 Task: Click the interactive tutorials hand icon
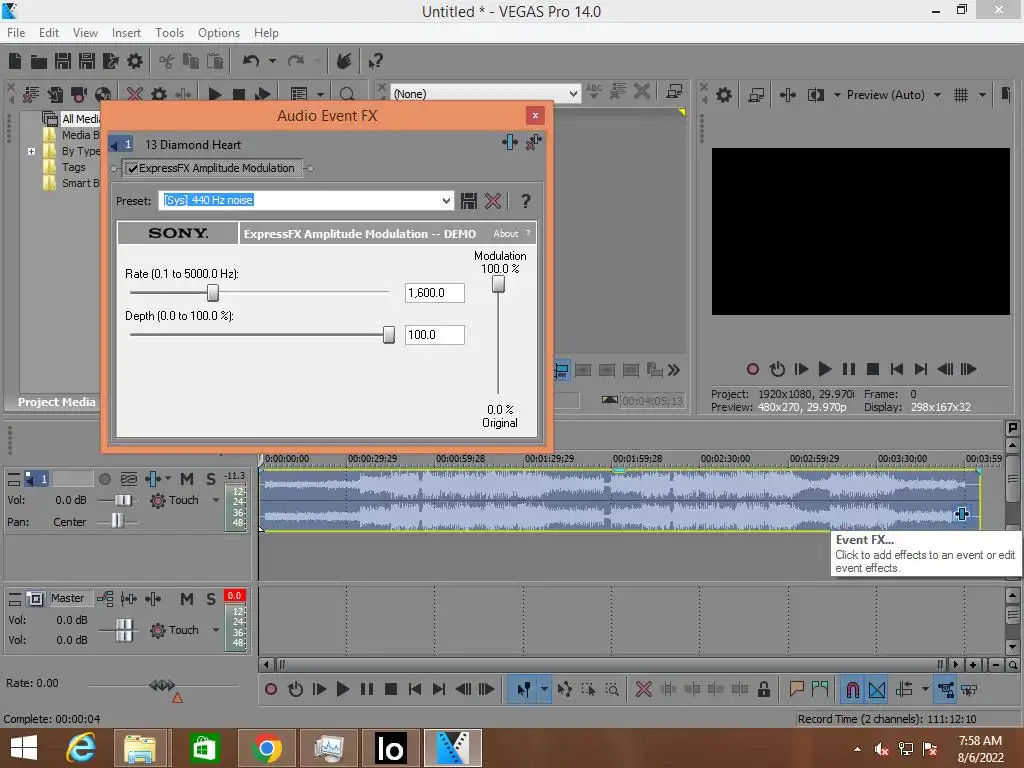(x=344, y=61)
